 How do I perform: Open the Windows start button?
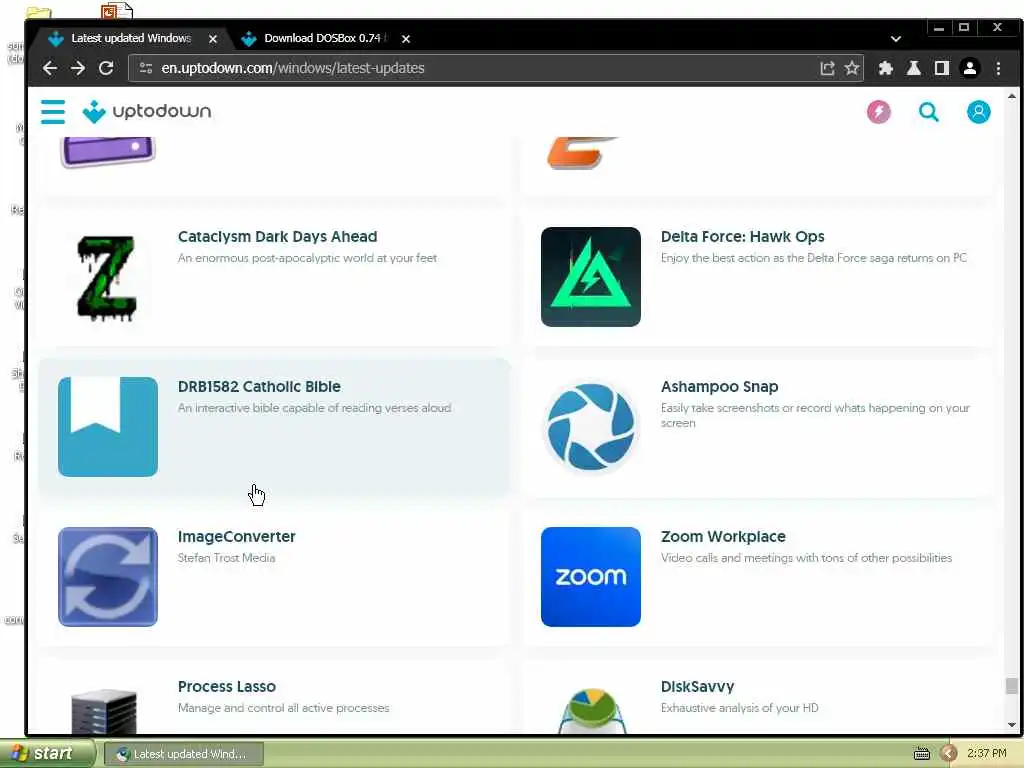[x=47, y=753]
